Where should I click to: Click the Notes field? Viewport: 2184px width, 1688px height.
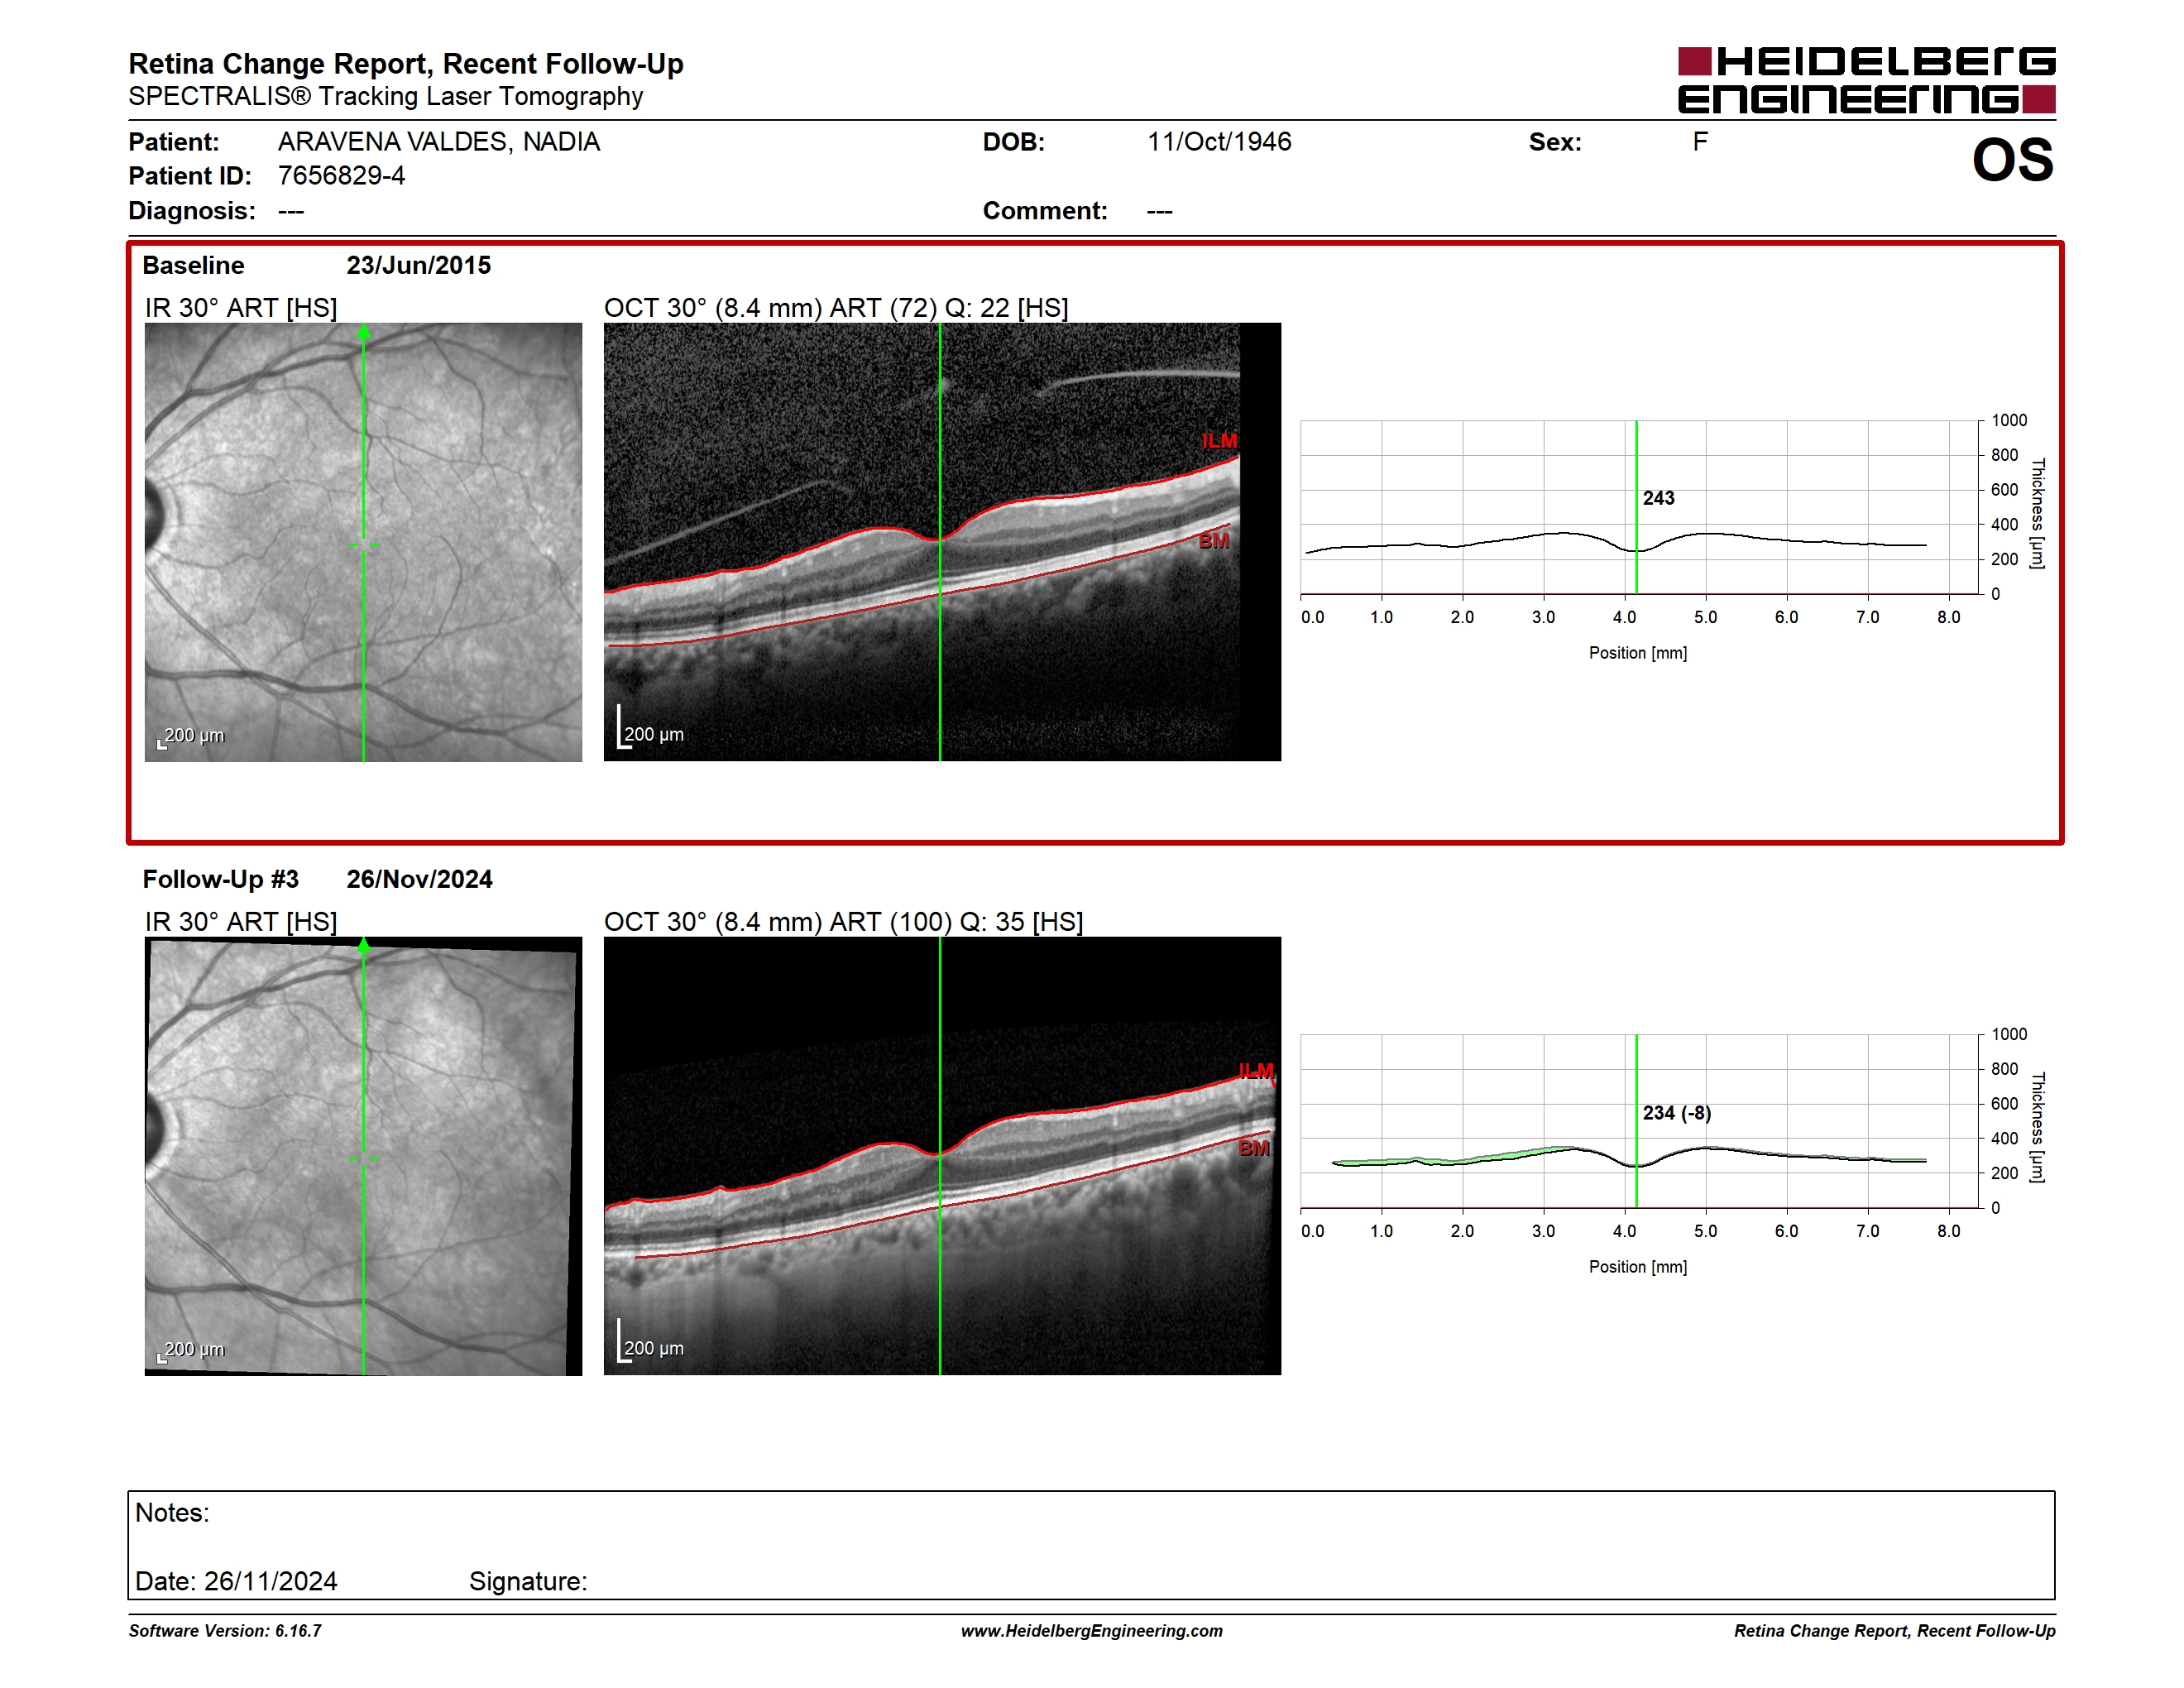(1091, 1545)
